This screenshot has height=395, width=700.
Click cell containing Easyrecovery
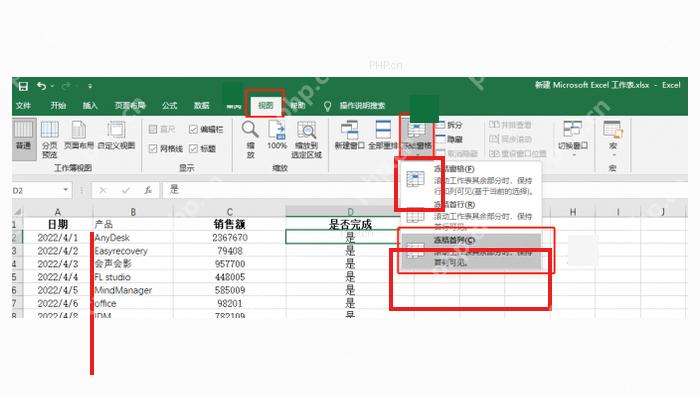pos(133,251)
